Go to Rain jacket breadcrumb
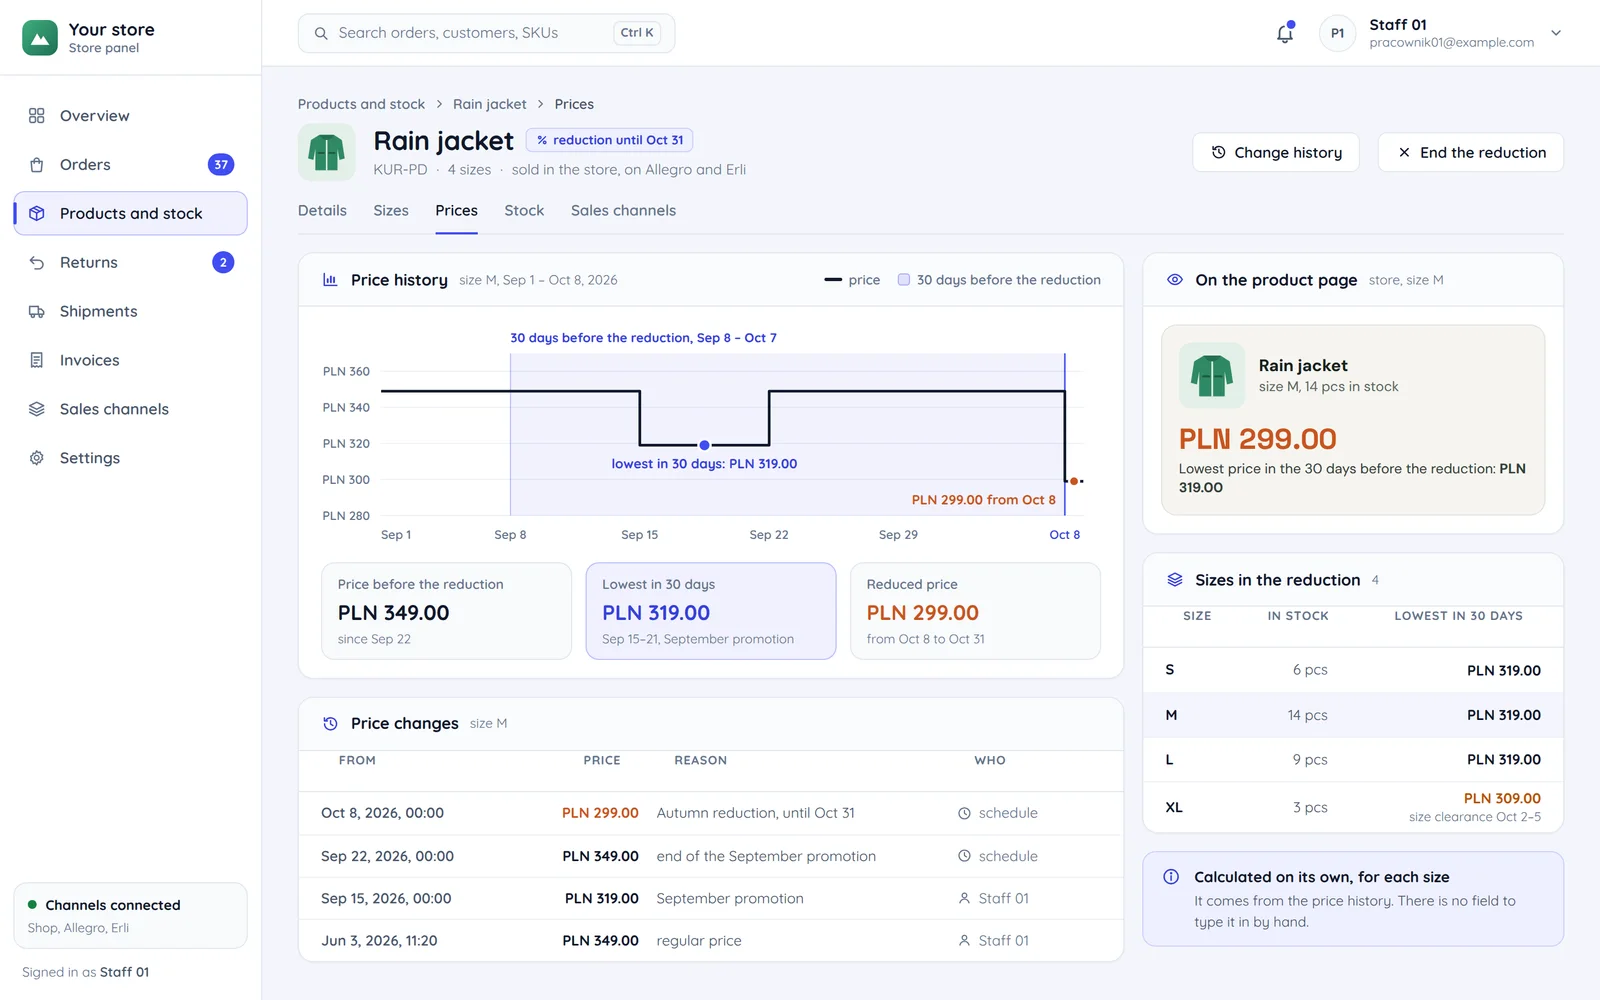Screen dimensions: 1600x1000 490,104
